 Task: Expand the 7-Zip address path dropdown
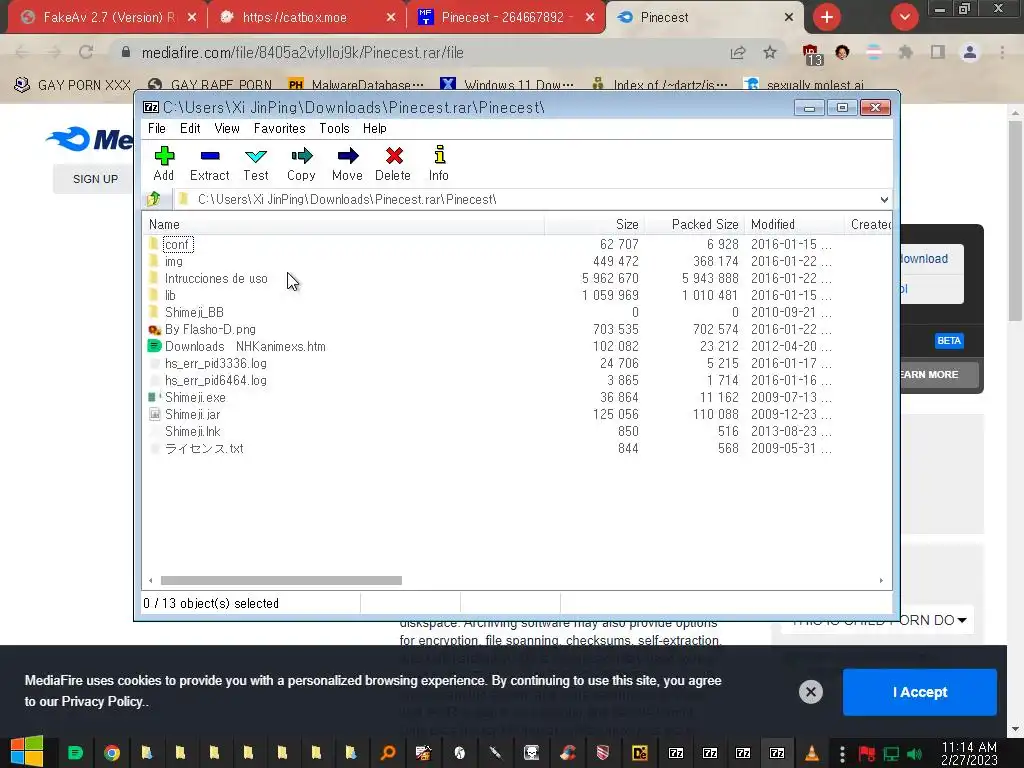(x=884, y=200)
